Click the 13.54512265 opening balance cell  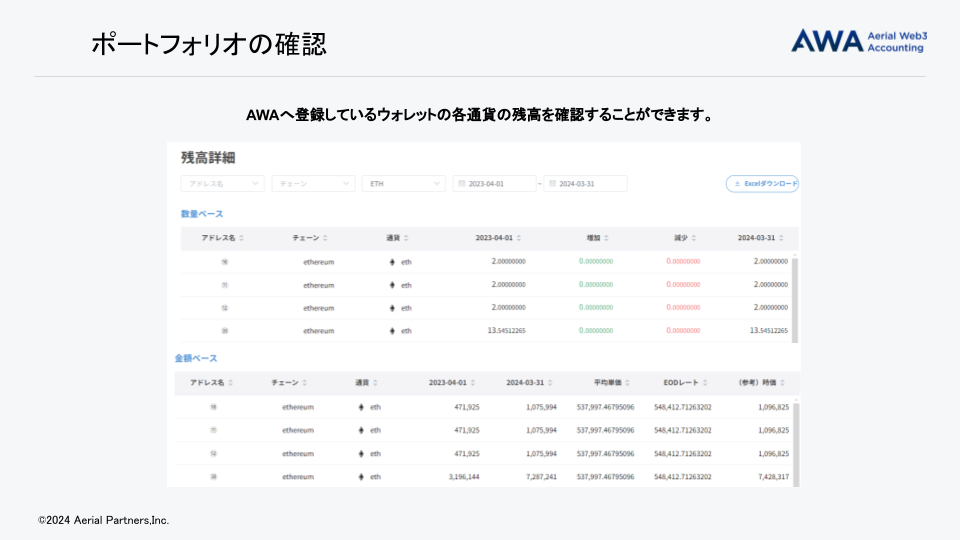coord(508,331)
